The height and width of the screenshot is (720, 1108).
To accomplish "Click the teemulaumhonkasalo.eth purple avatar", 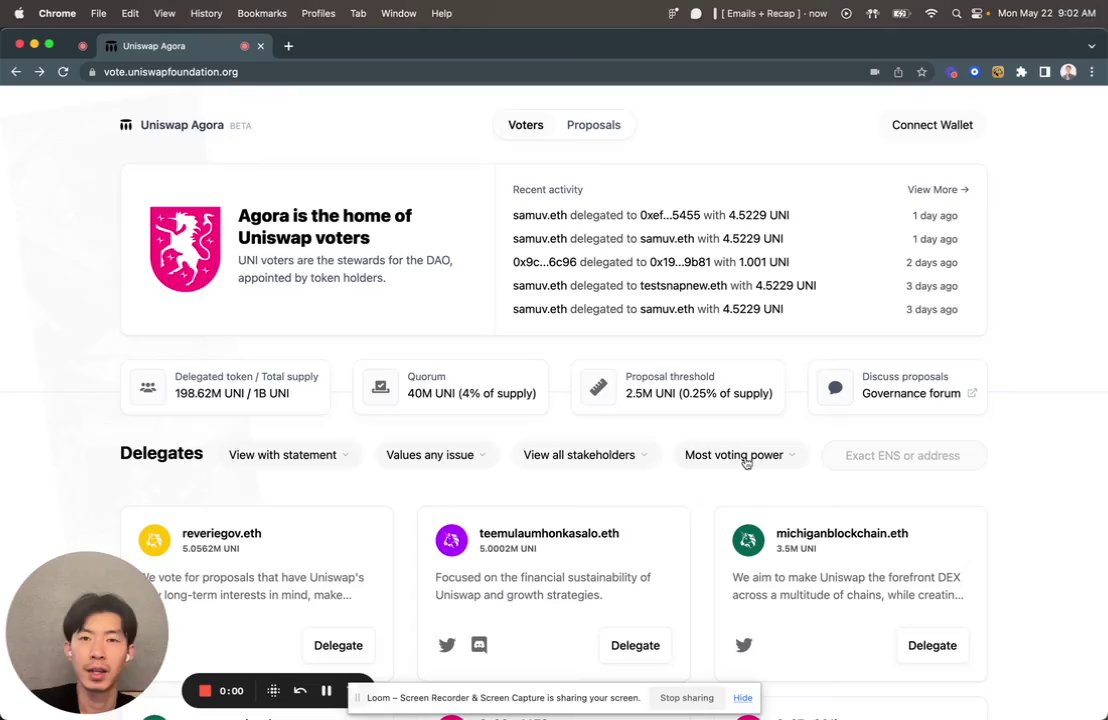I will [x=452, y=541].
